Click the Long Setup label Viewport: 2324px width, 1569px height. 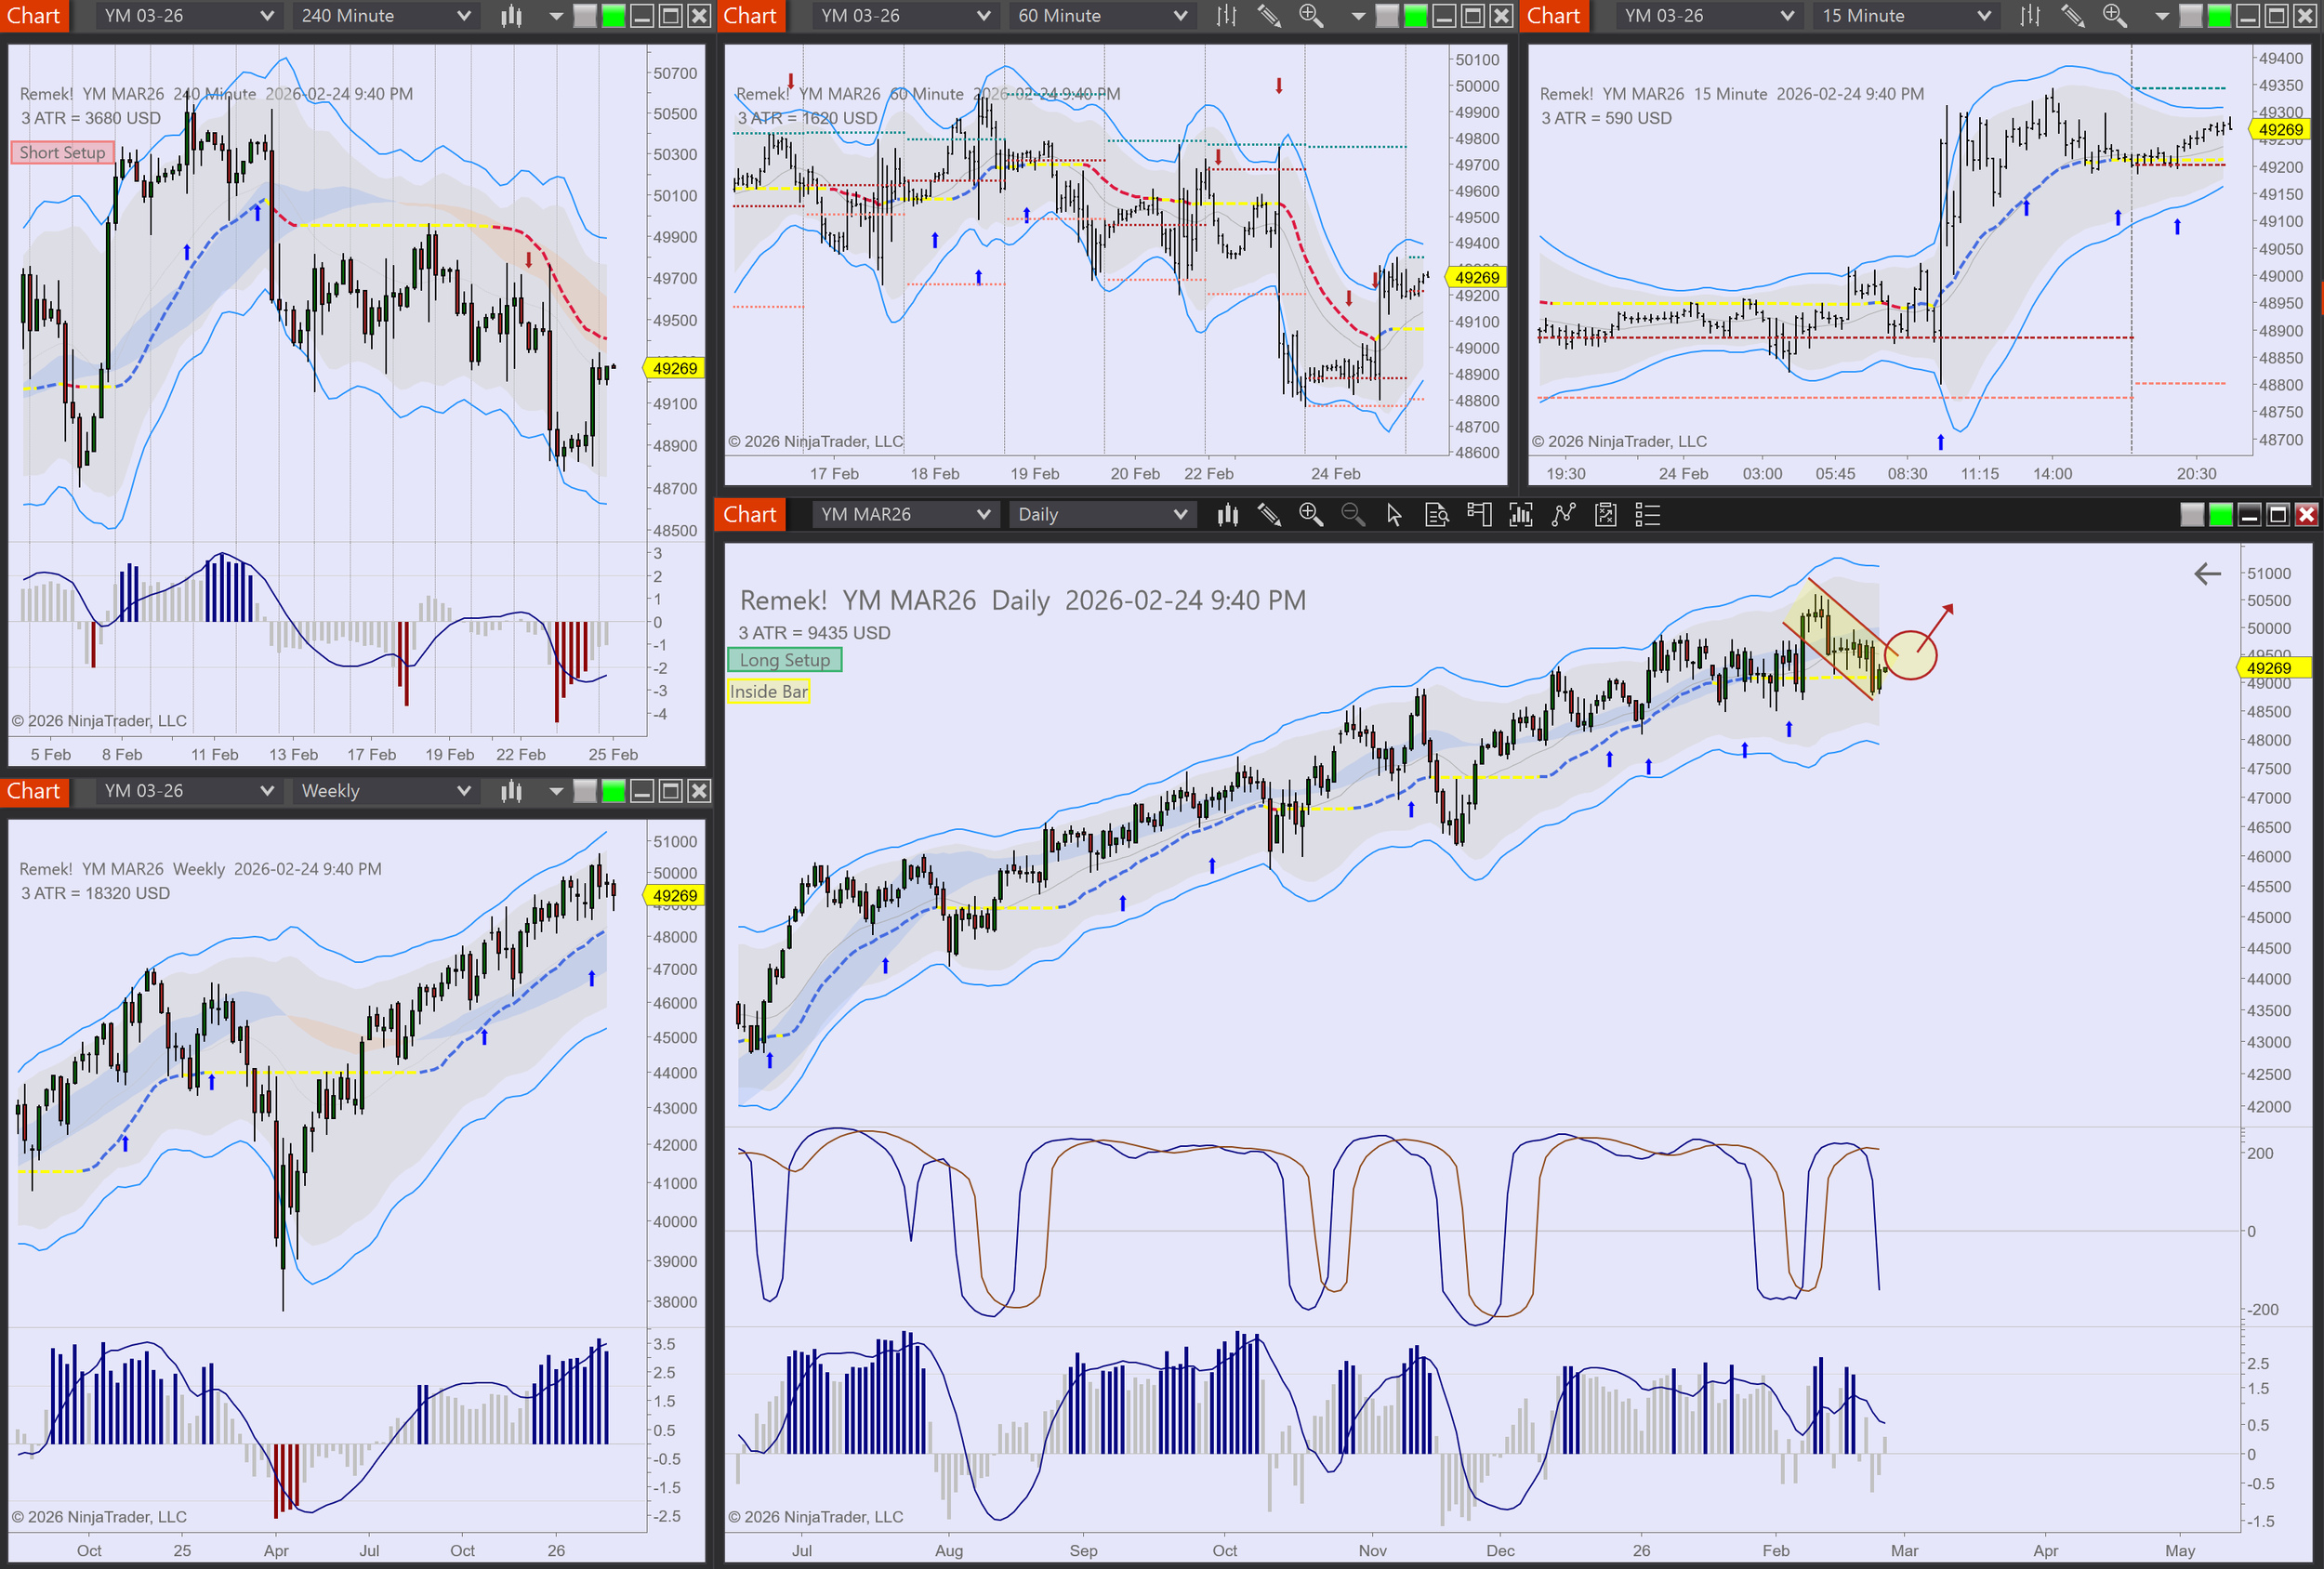pos(785,660)
